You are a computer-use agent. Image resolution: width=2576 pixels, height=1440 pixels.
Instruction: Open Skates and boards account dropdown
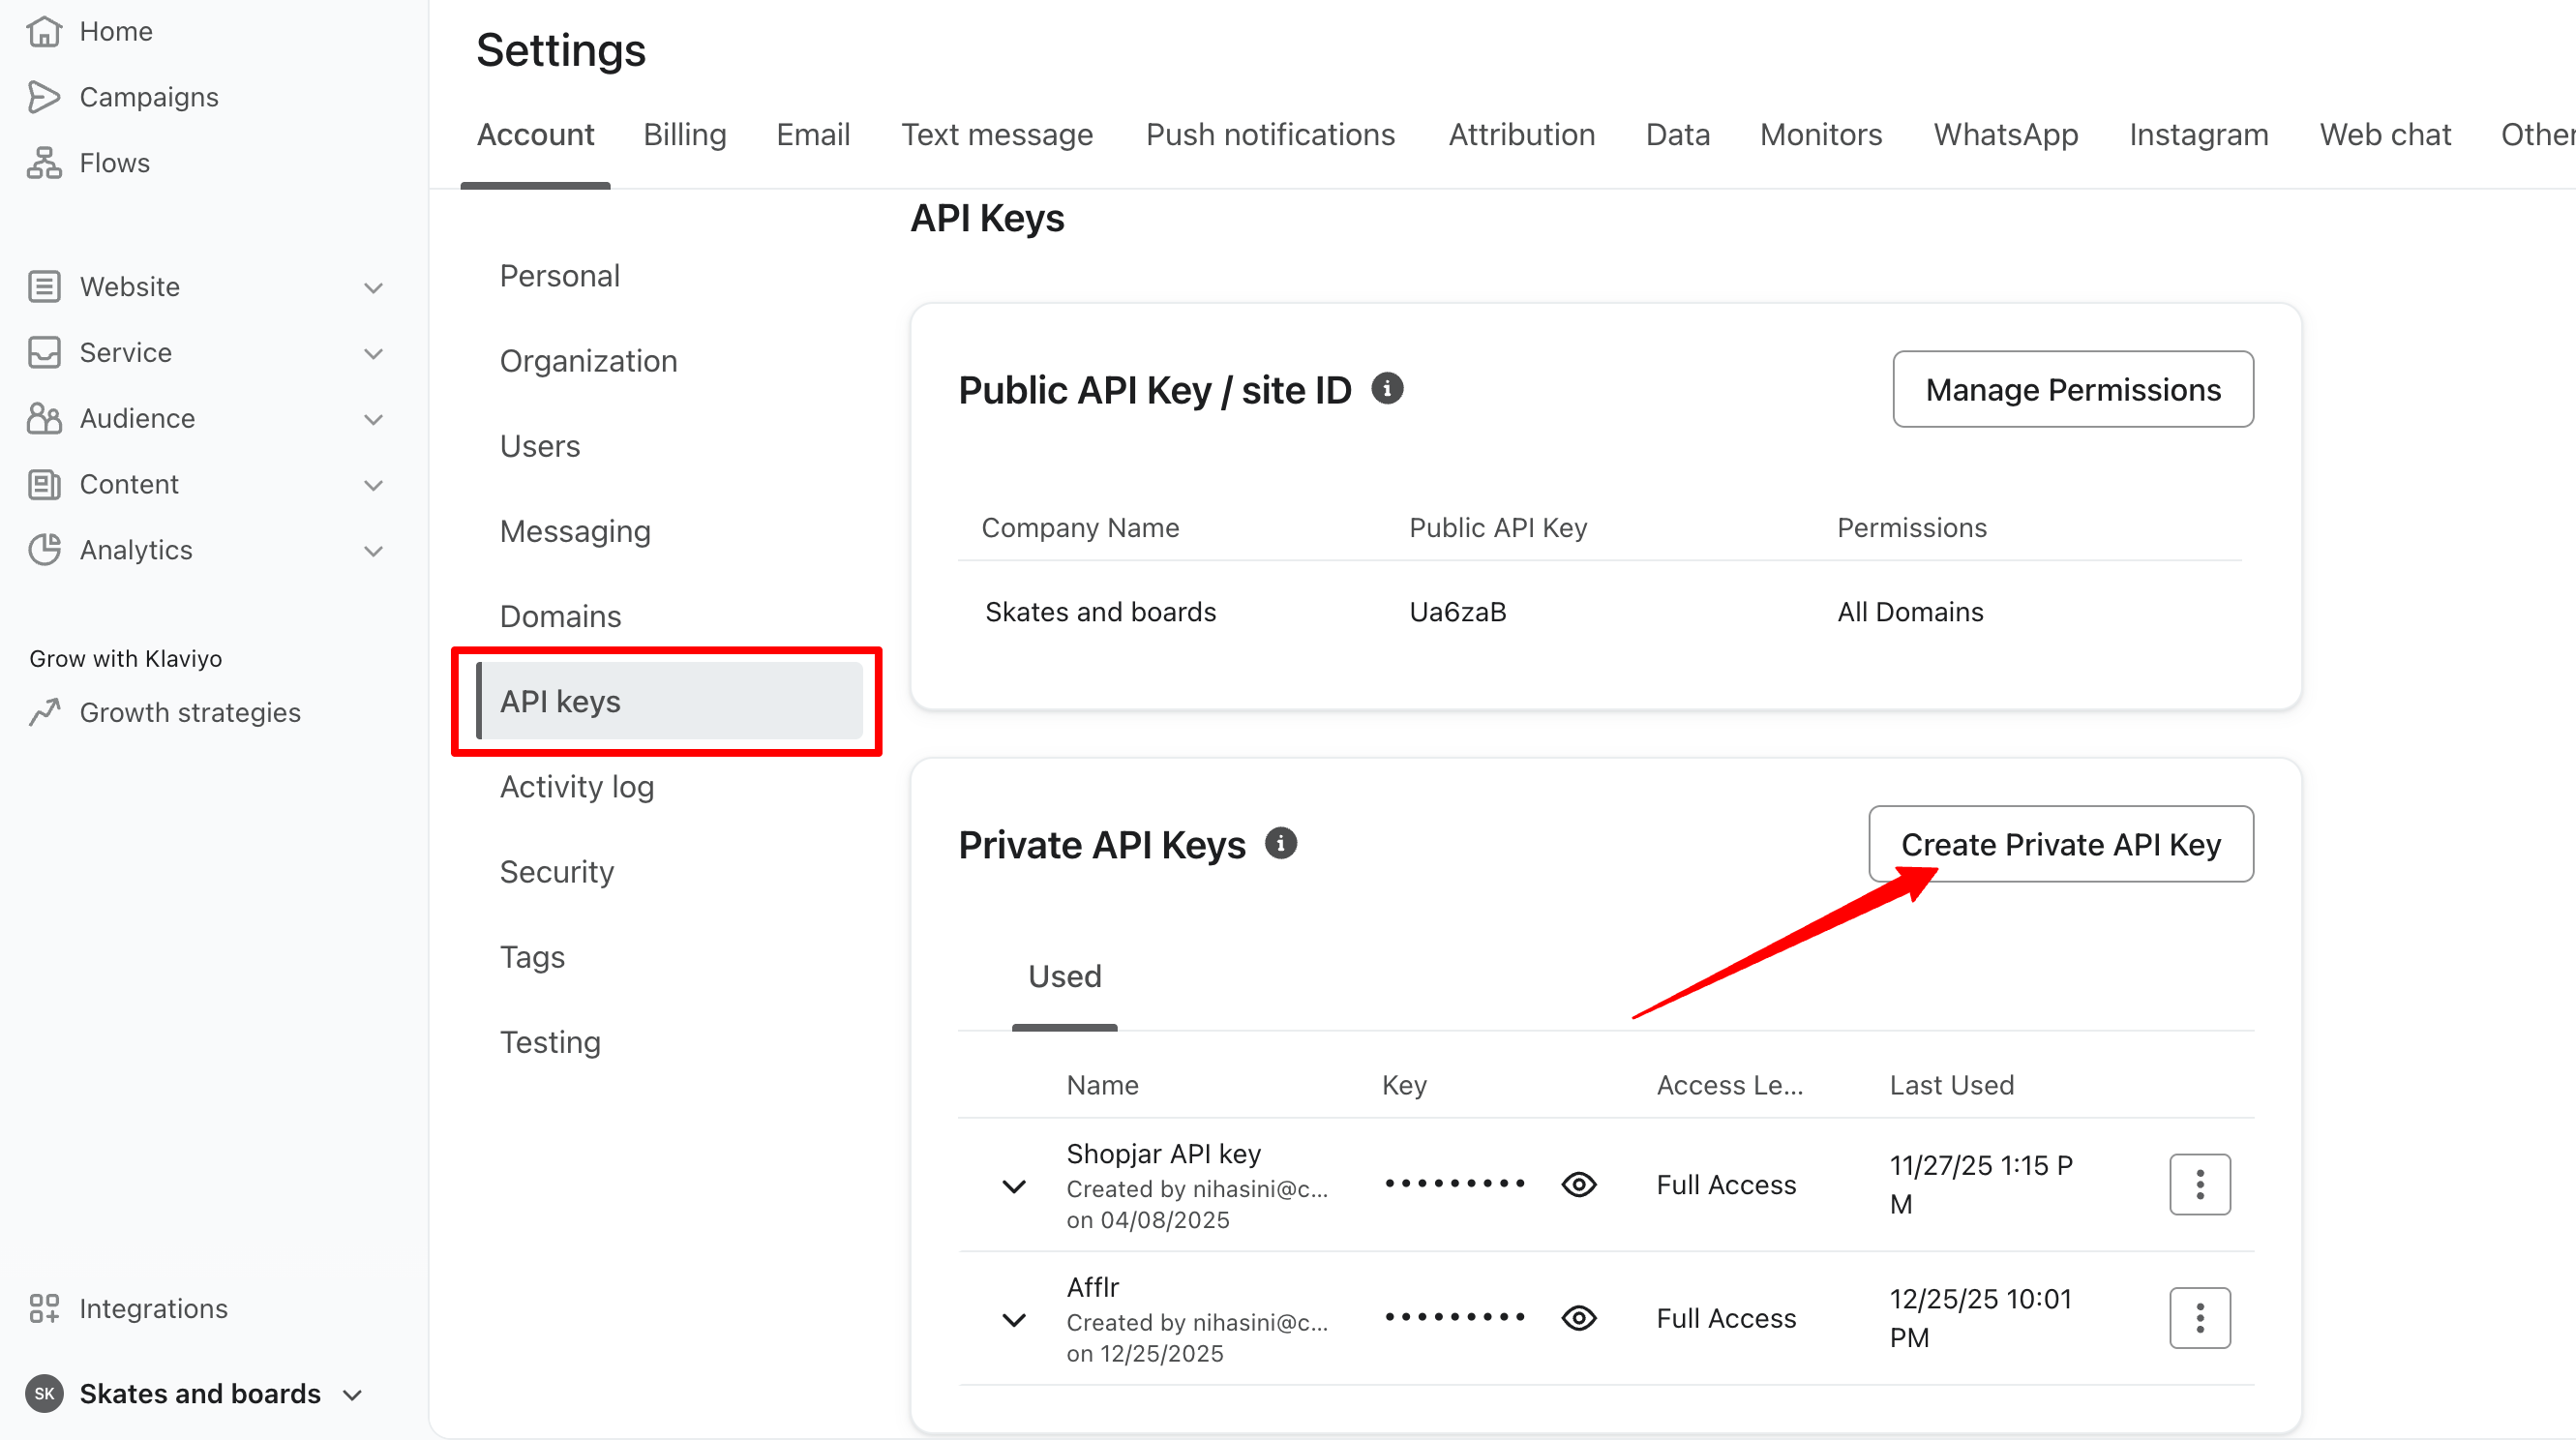[x=352, y=1394]
